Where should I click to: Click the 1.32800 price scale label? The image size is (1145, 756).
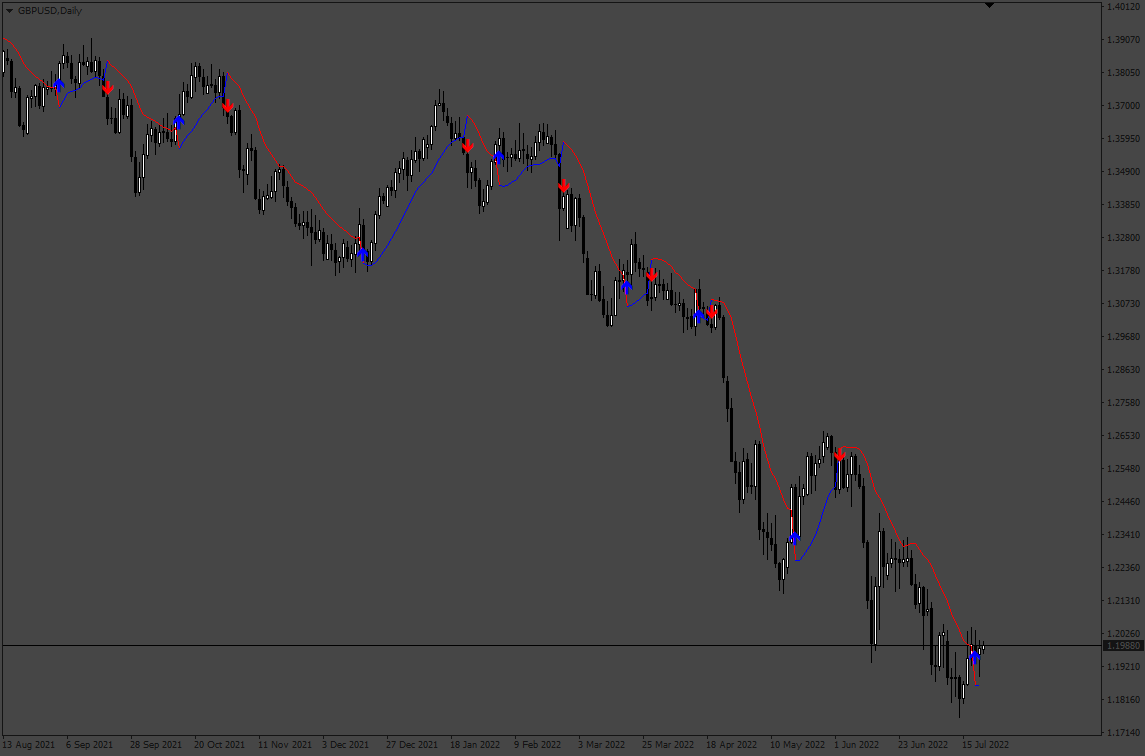pyautogui.click(x=1124, y=237)
